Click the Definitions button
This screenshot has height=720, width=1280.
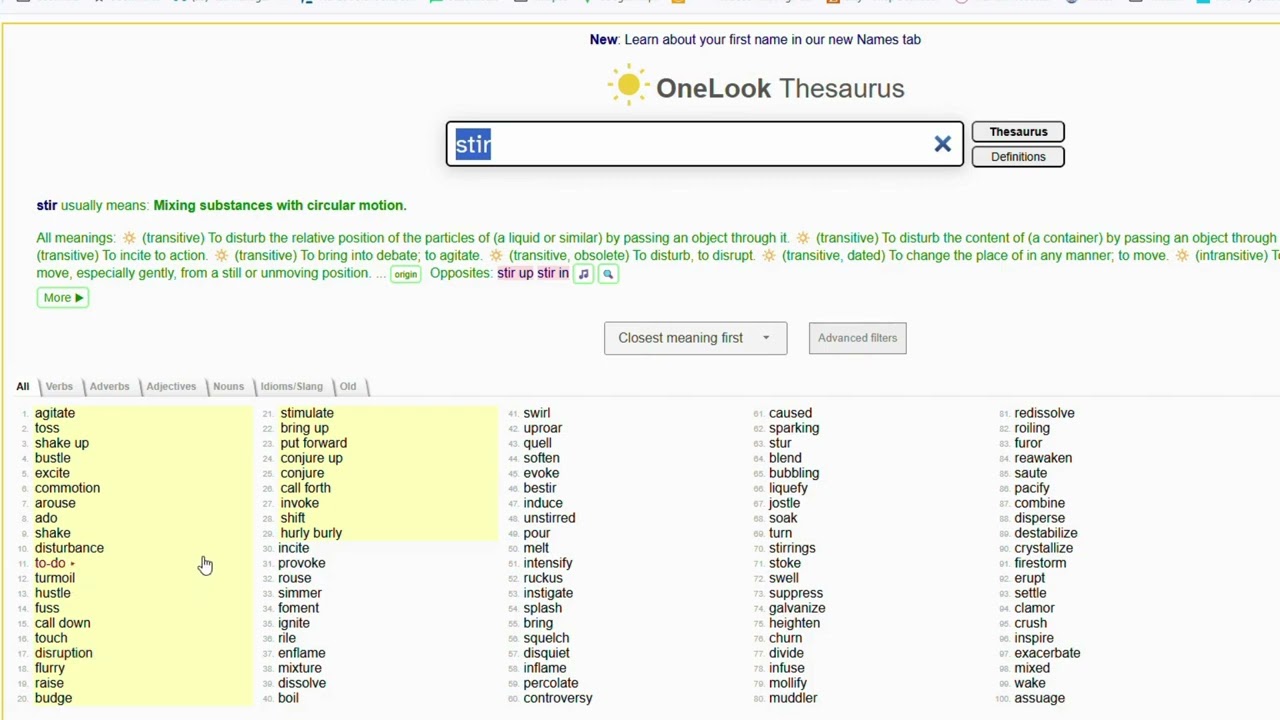coord(1018,157)
